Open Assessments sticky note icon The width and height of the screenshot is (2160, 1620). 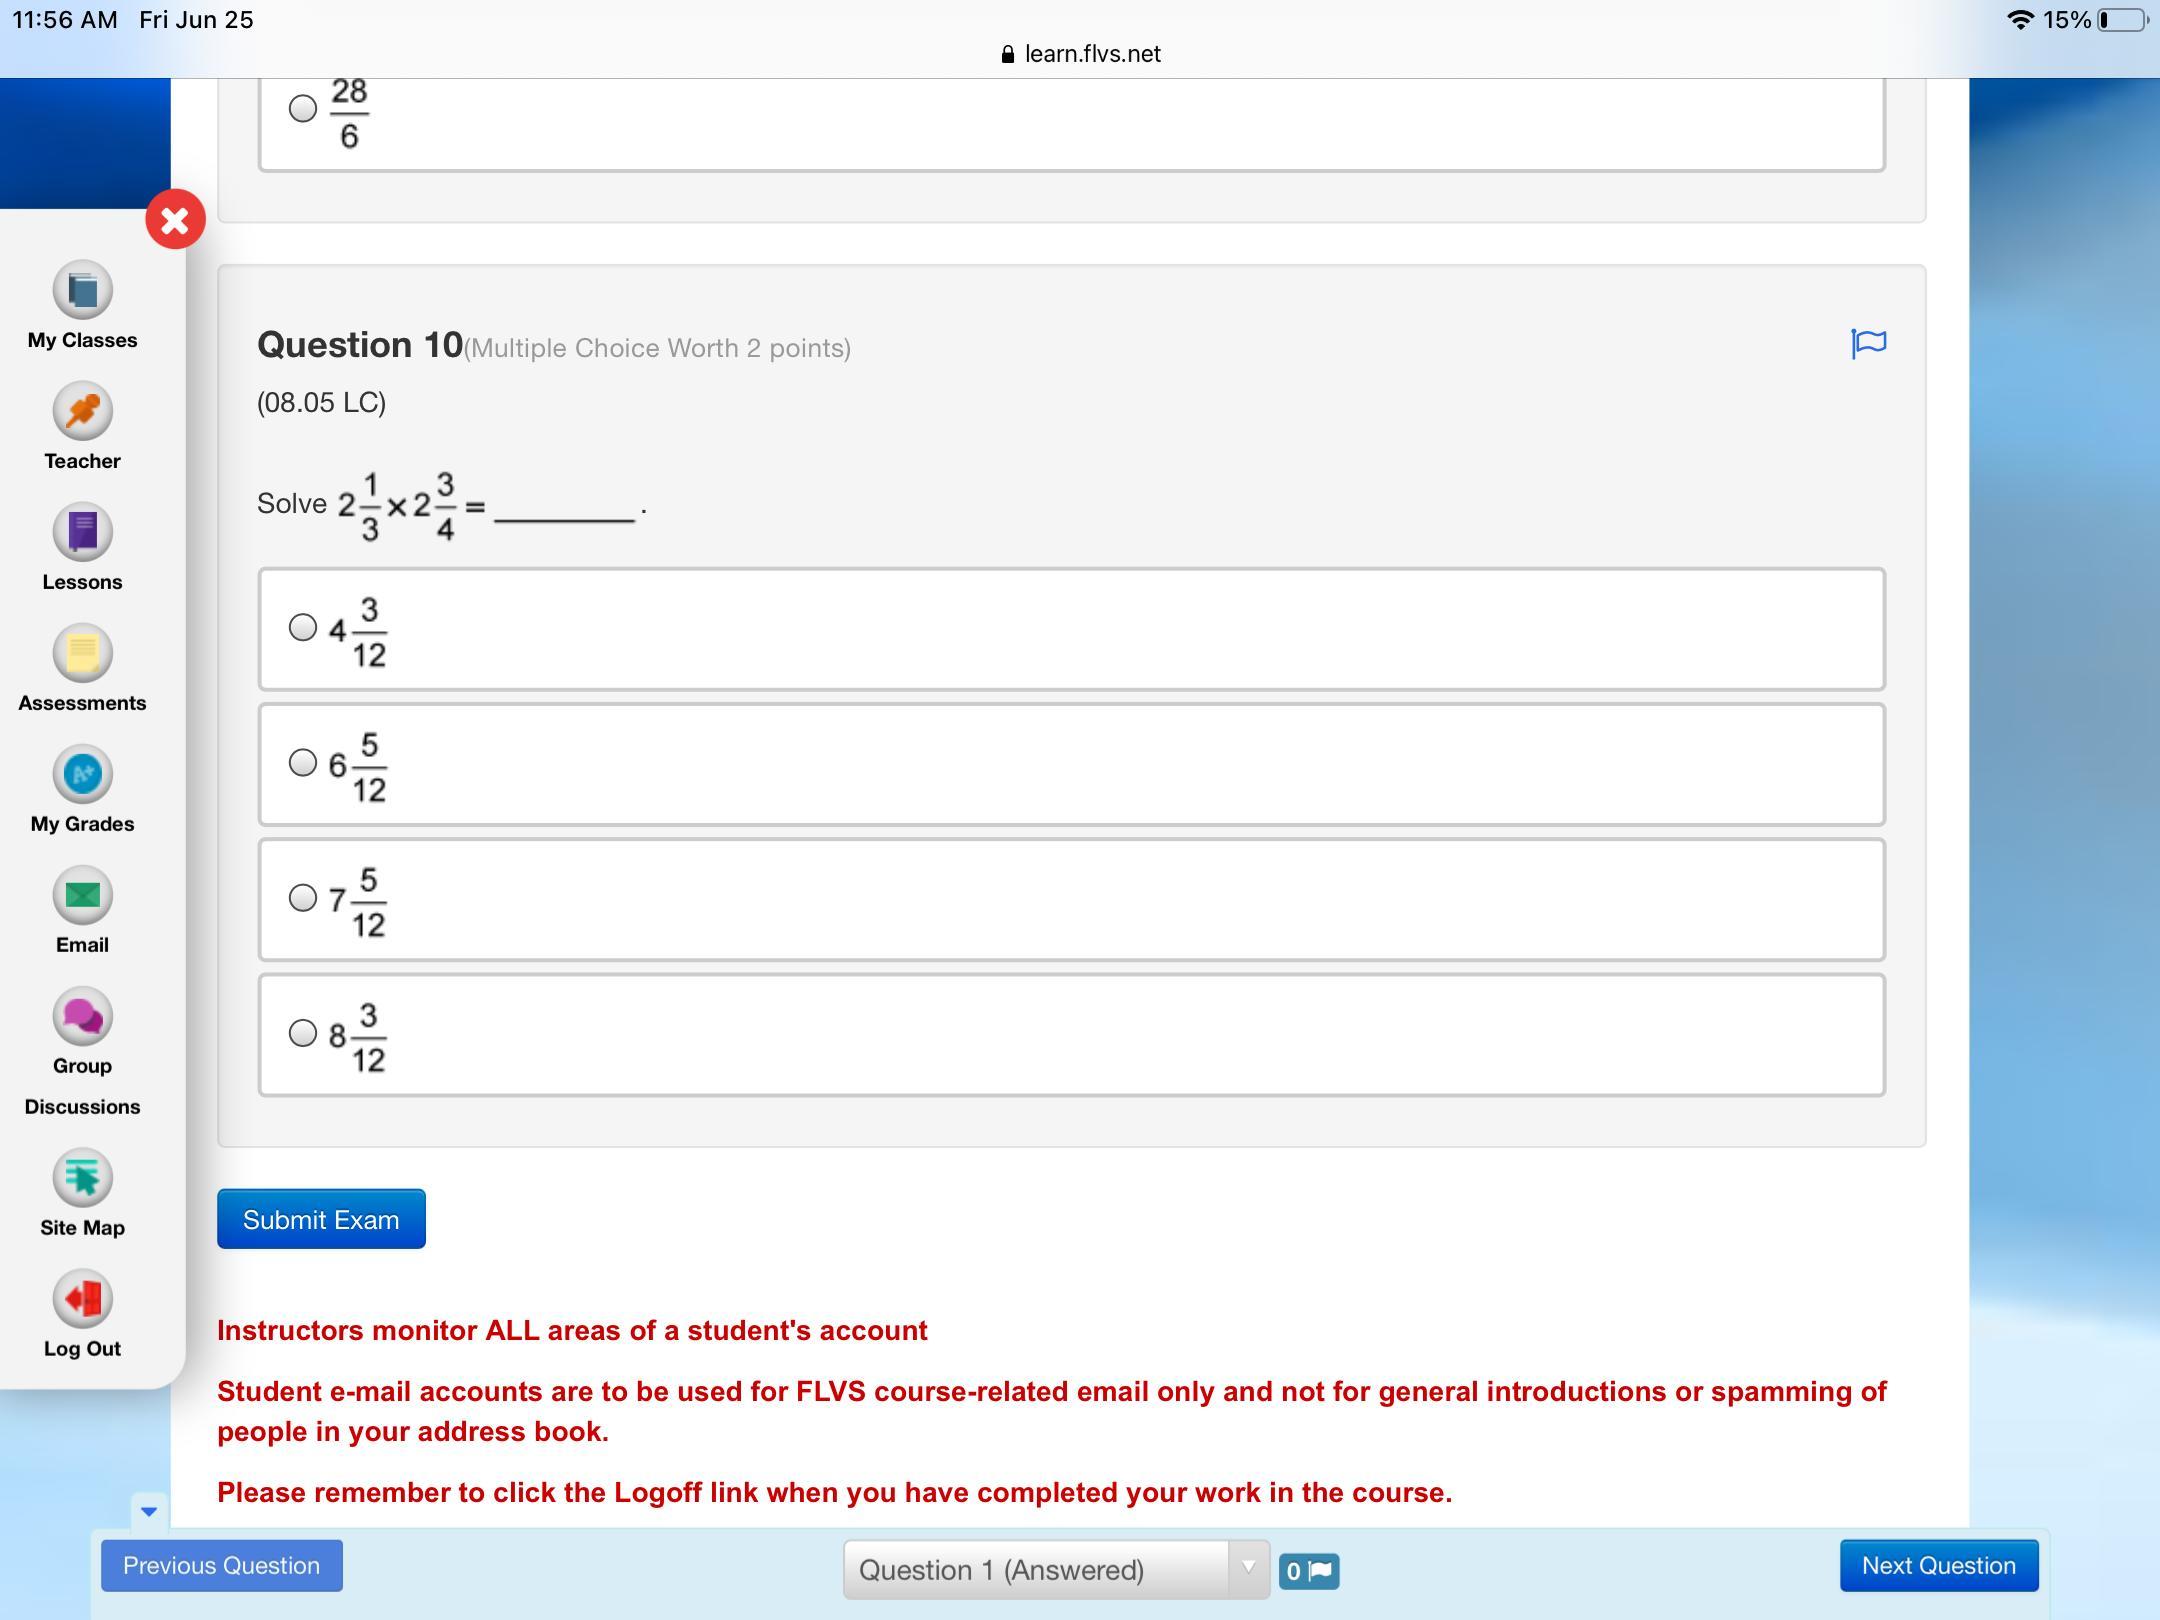tap(82, 654)
